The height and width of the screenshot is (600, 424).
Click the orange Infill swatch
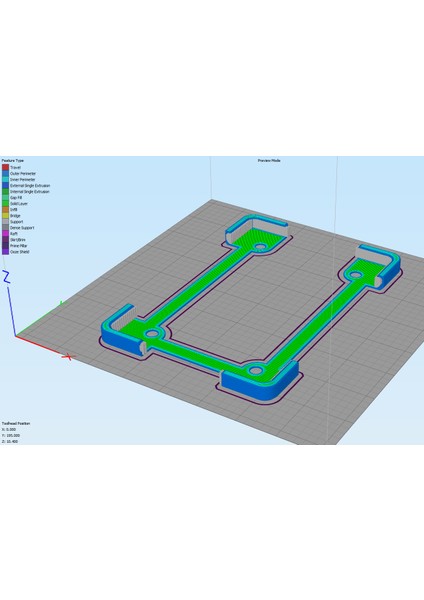click(x=5, y=210)
